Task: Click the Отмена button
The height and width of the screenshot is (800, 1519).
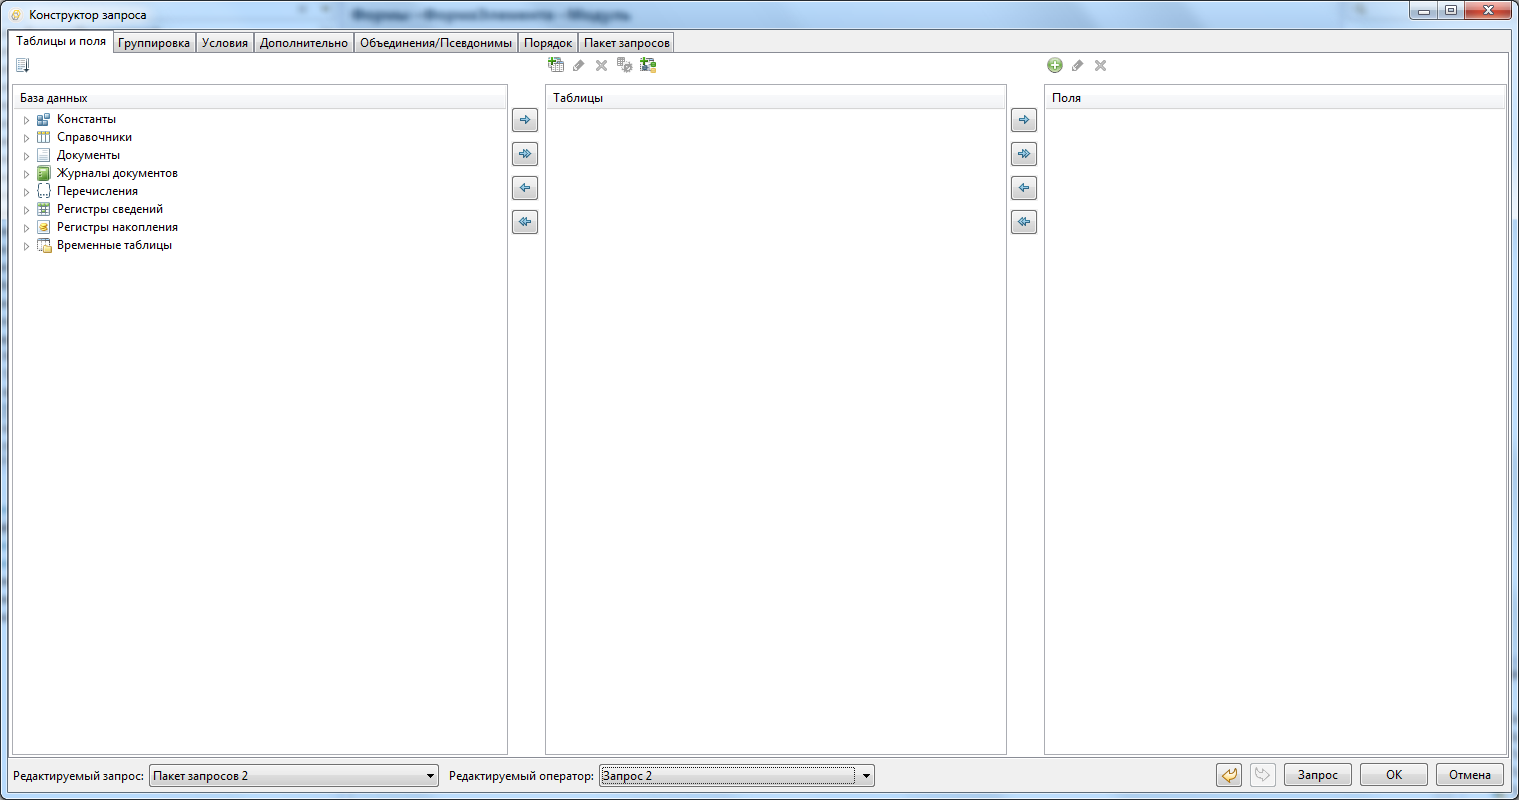Action: click(1470, 775)
